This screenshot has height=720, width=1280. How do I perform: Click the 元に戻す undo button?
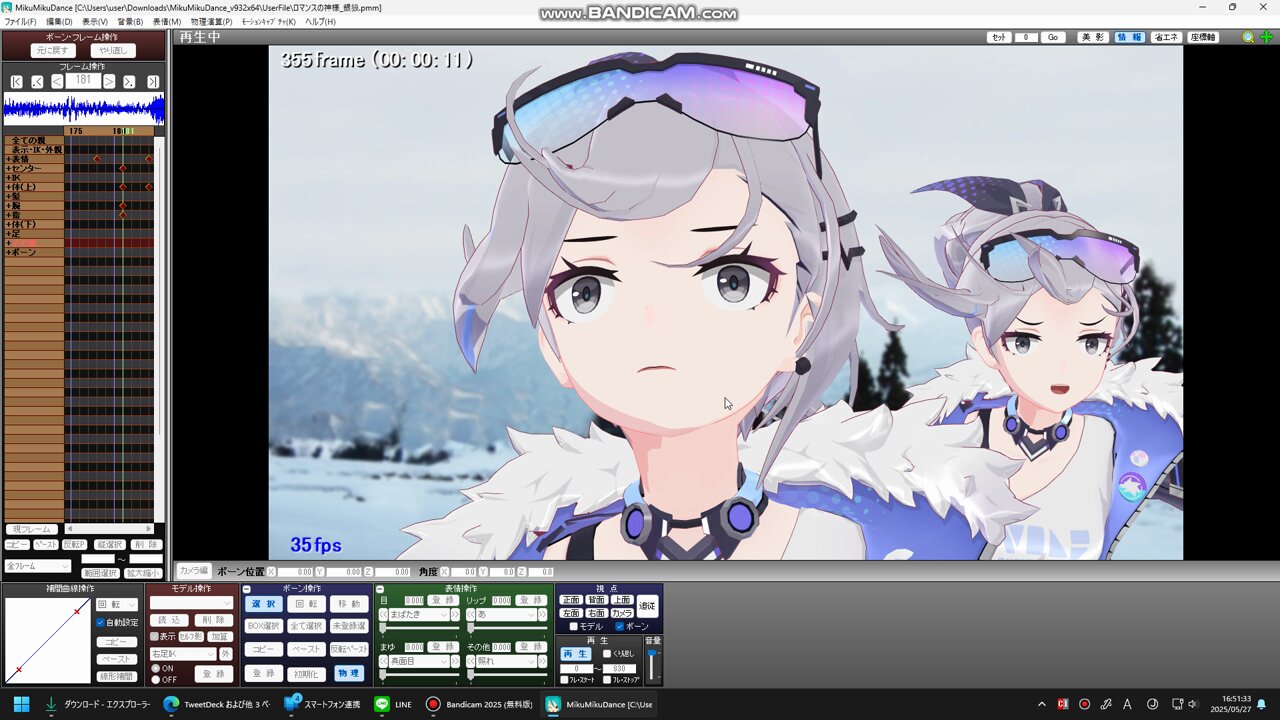[53, 50]
